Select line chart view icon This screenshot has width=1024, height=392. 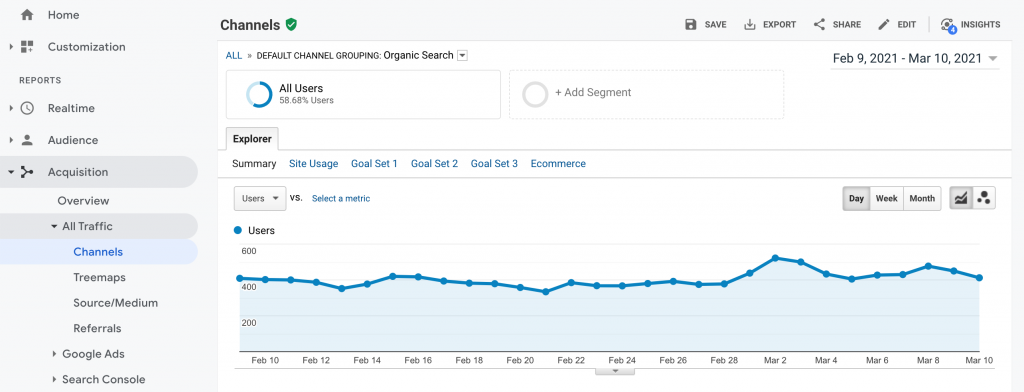[x=961, y=199]
